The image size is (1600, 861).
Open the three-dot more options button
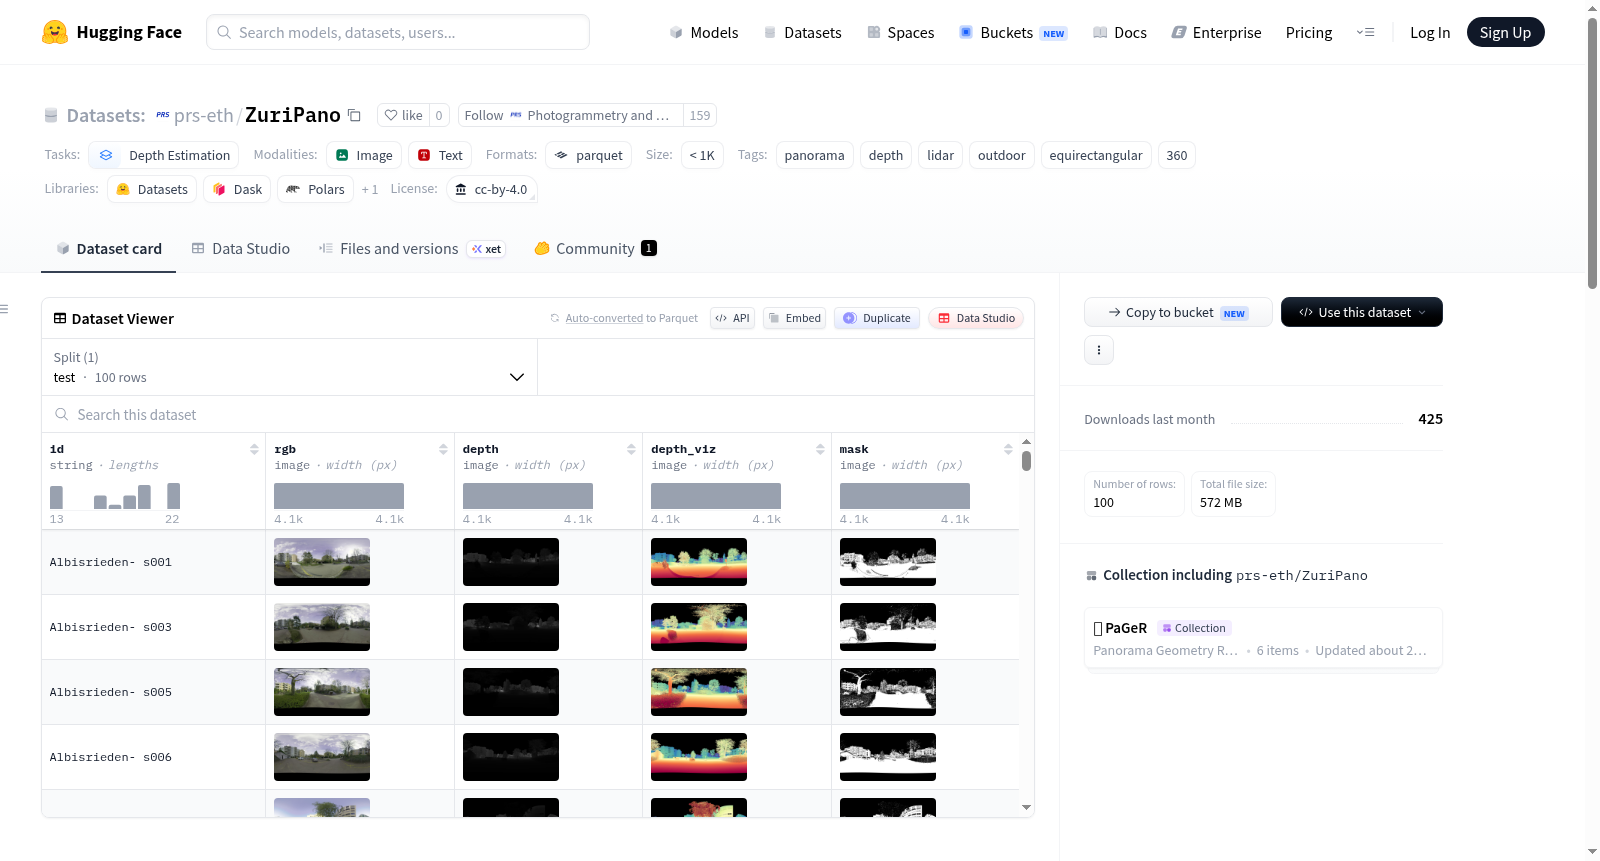[x=1099, y=350]
